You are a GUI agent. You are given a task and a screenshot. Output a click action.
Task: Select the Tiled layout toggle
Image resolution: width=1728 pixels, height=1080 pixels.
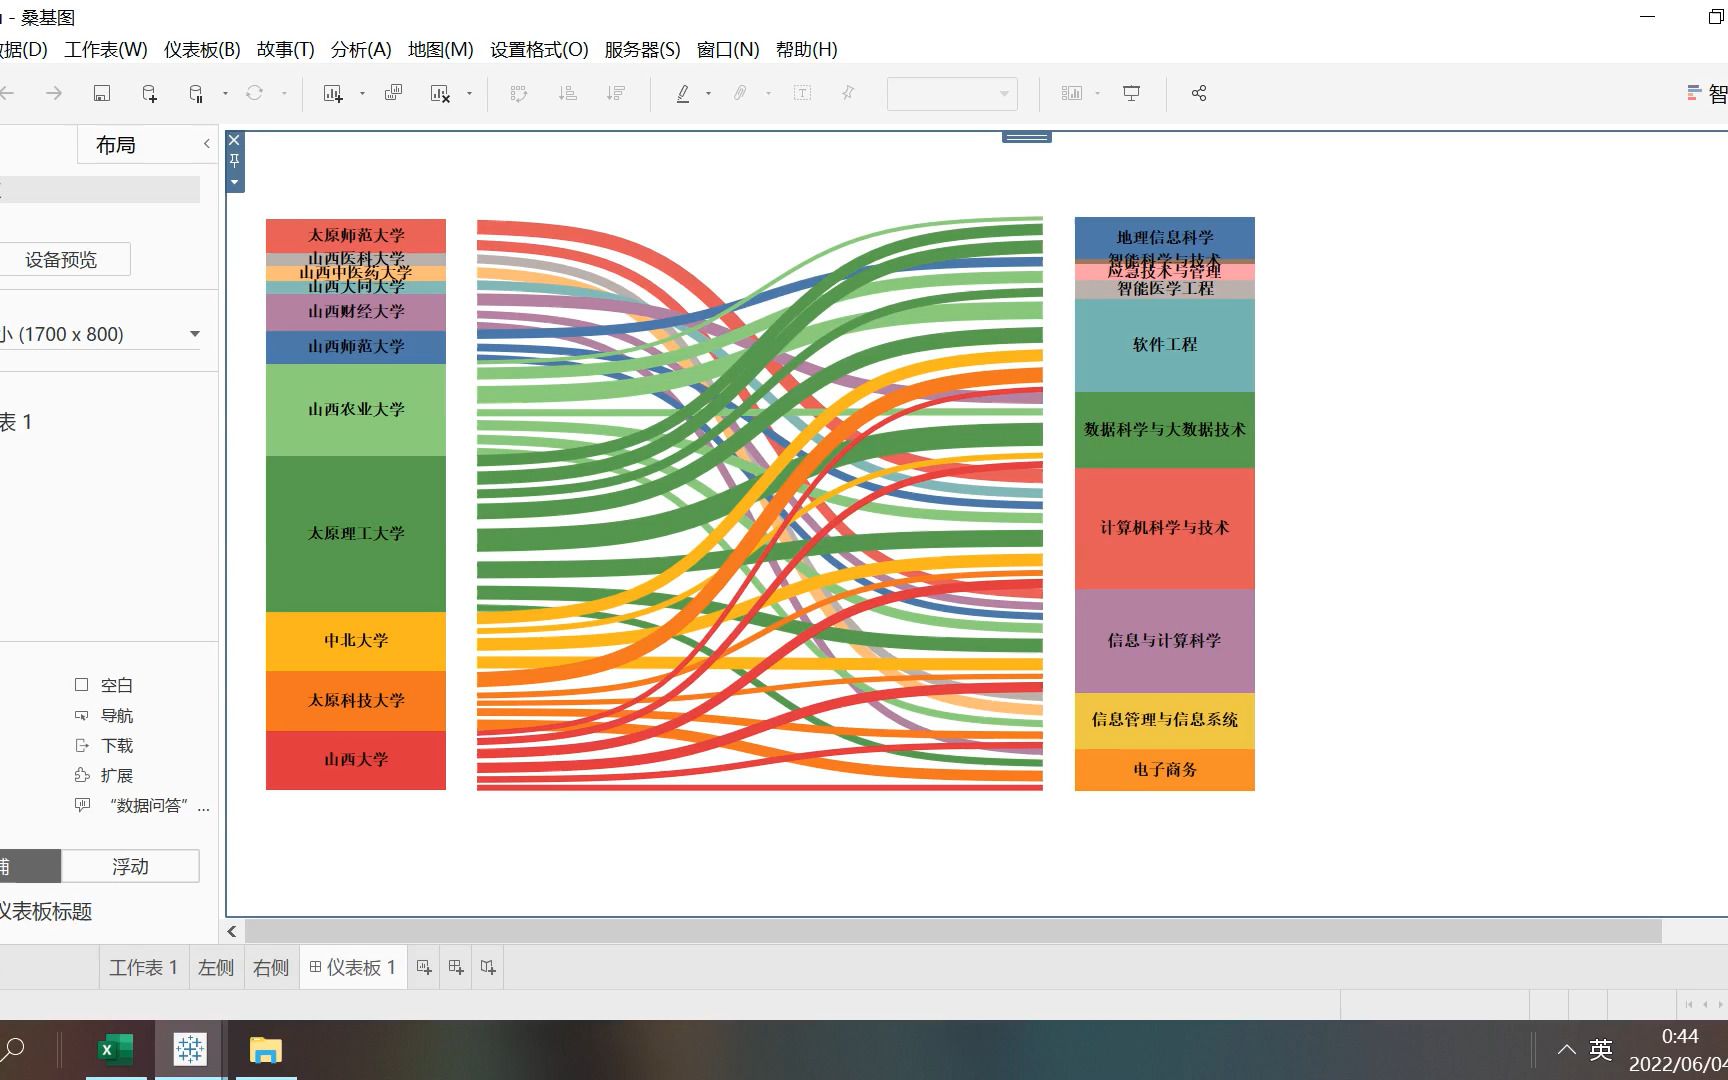30,866
